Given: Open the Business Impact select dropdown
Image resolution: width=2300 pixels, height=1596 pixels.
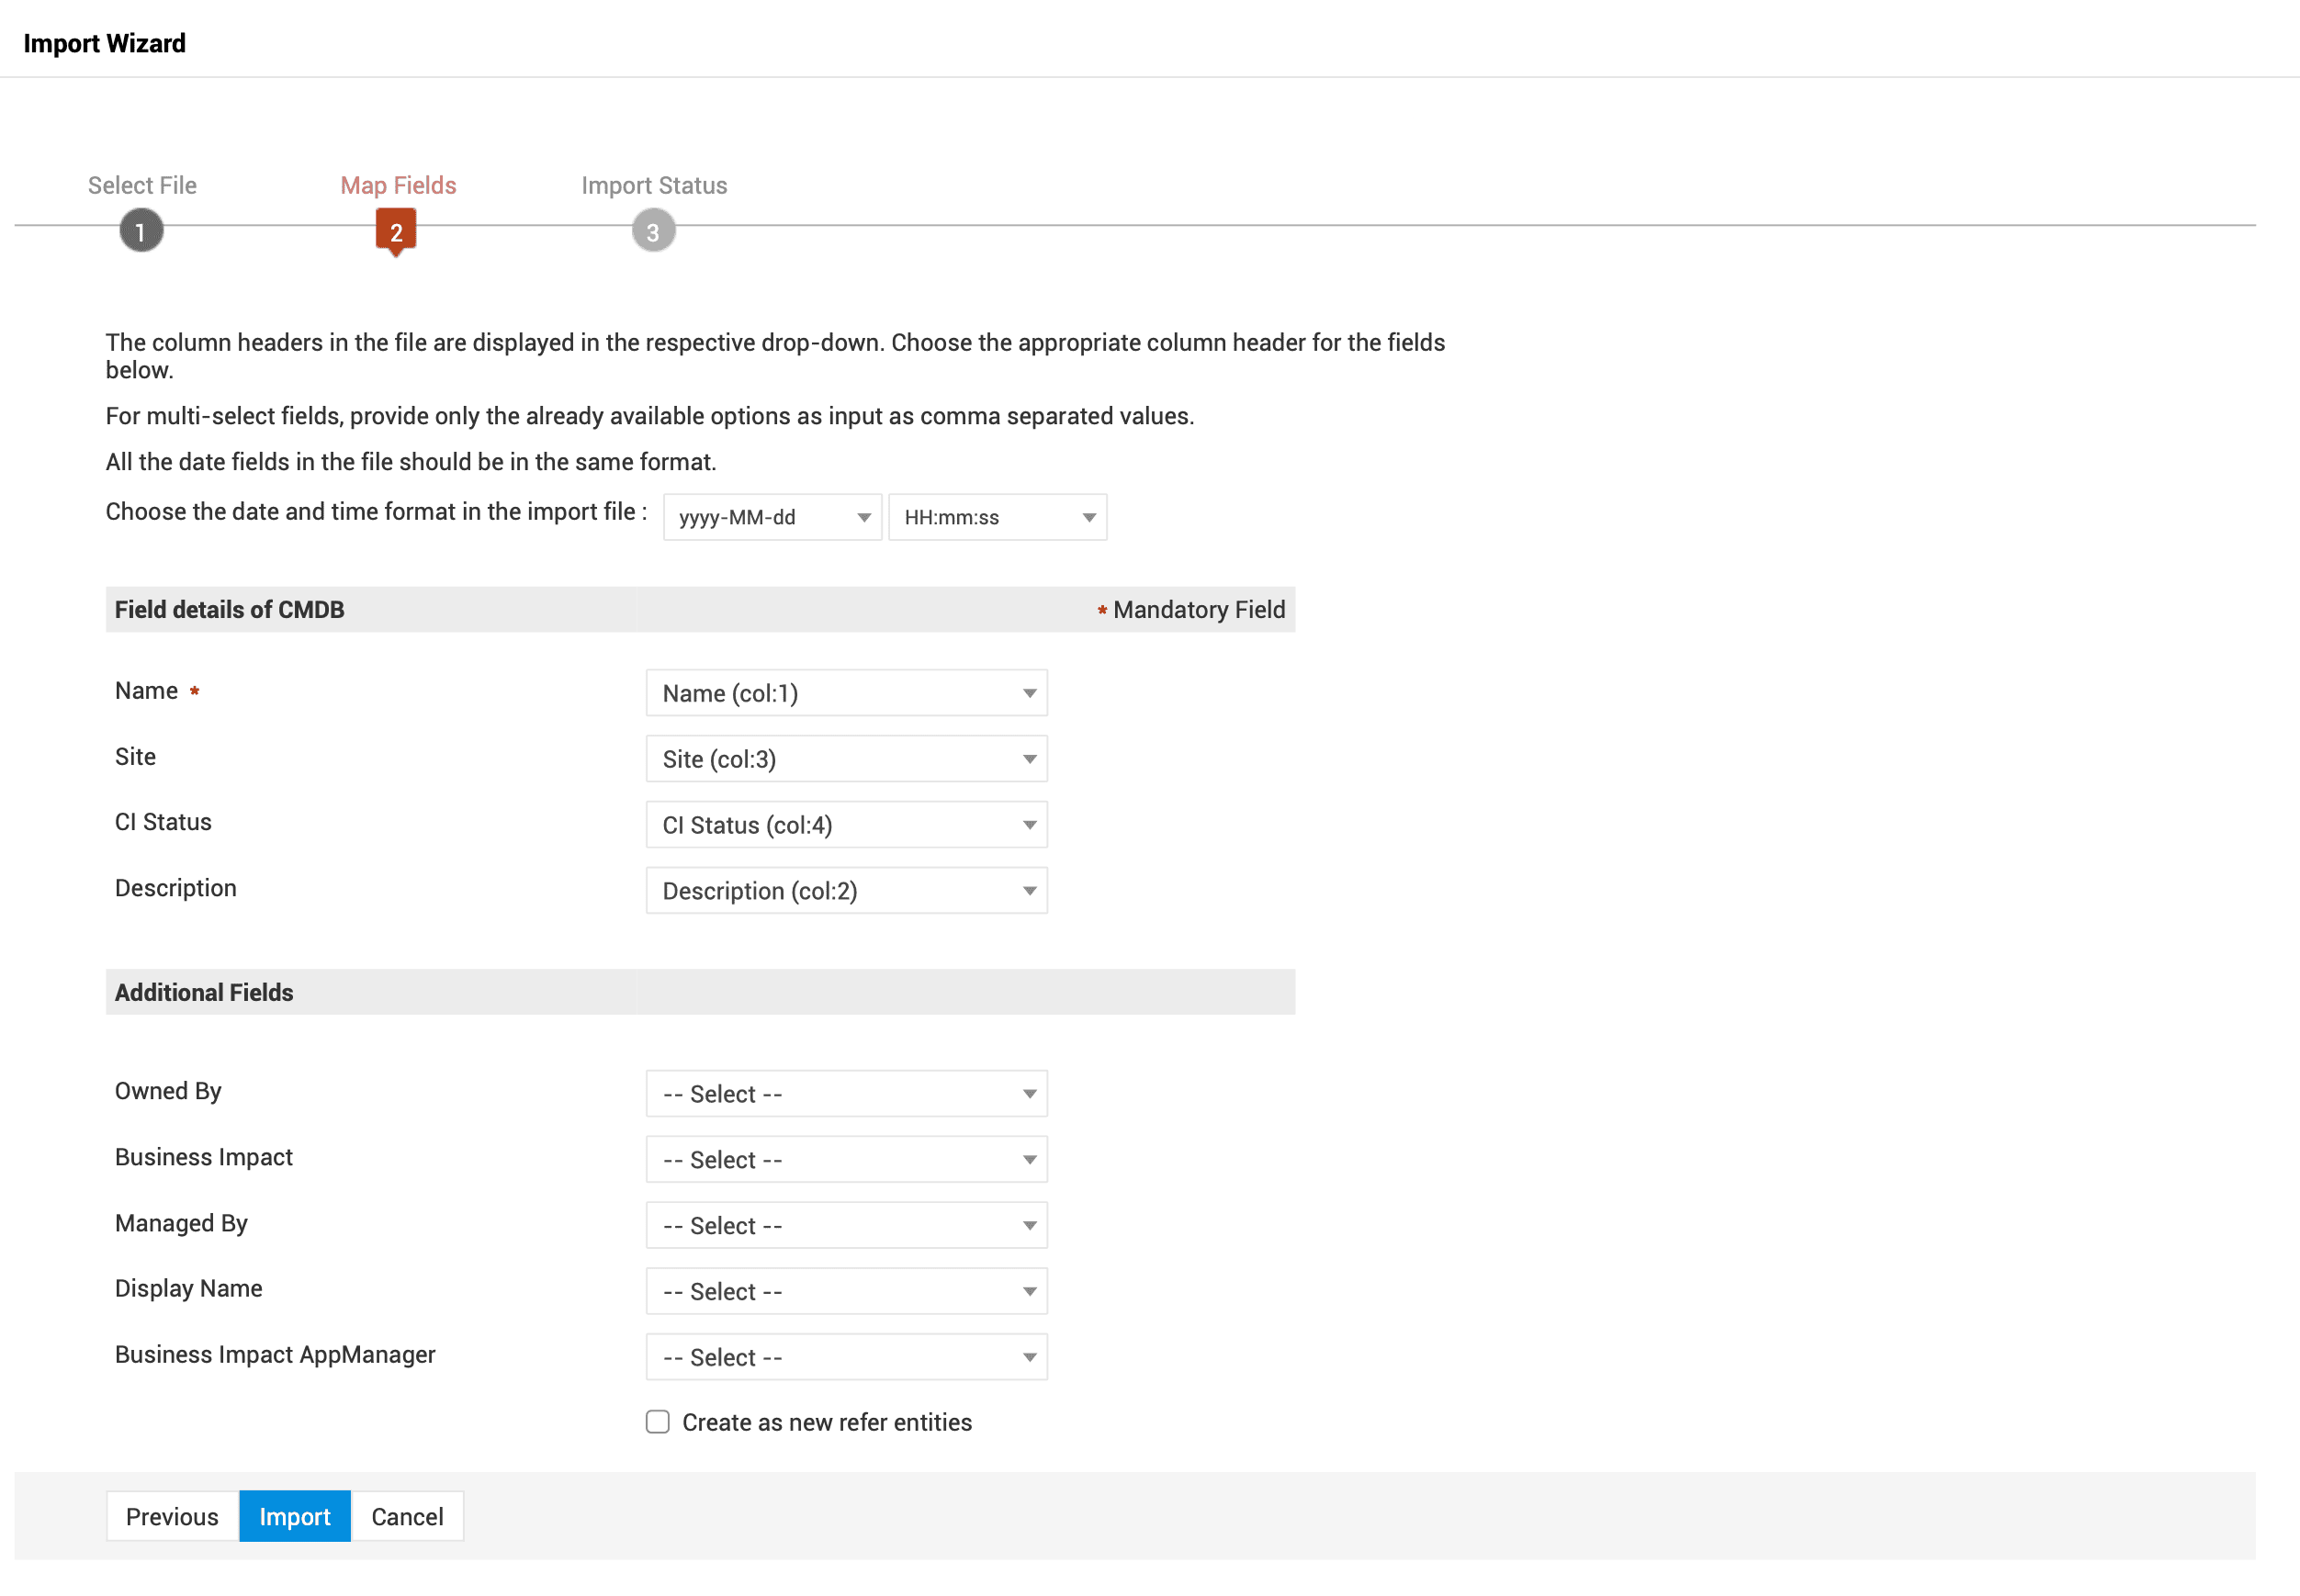Looking at the screenshot, I should point(846,1160).
